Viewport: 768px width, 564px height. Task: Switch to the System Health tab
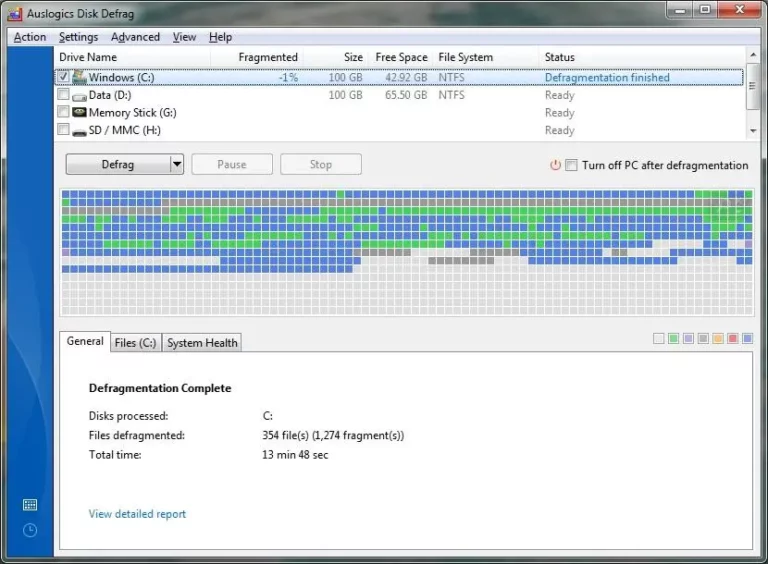(202, 343)
